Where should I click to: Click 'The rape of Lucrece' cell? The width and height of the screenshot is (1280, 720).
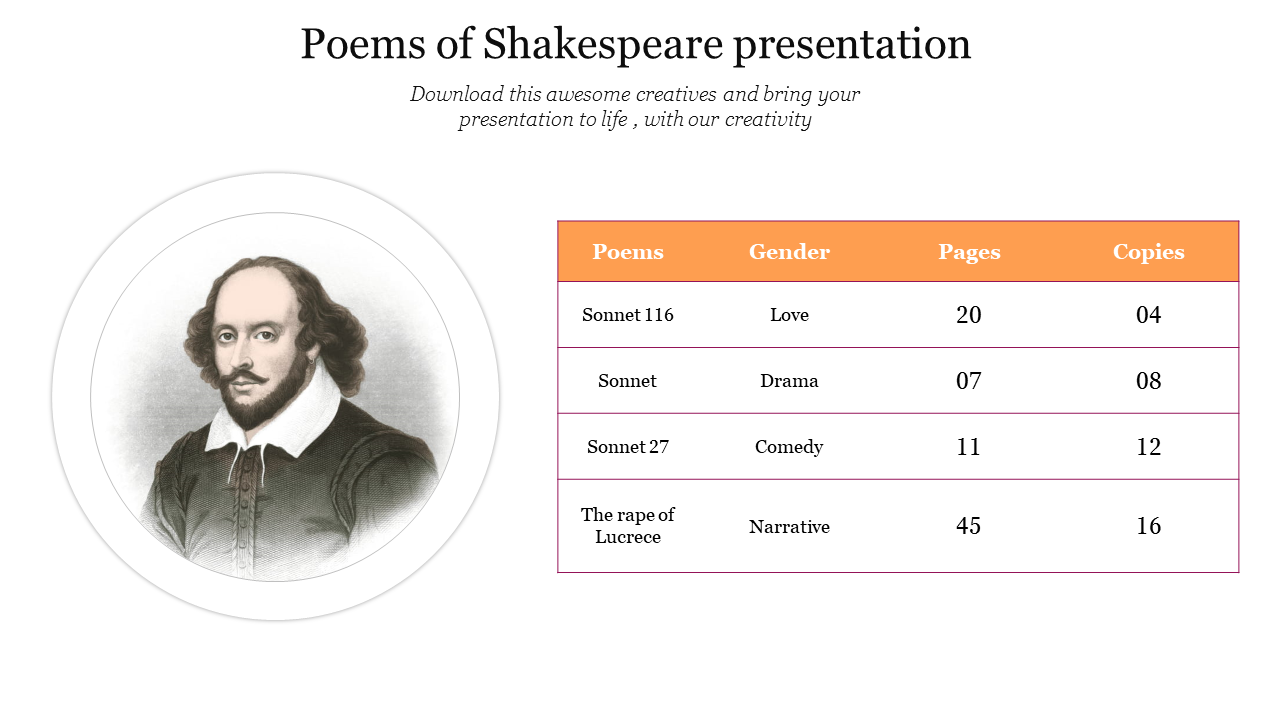(628, 526)
